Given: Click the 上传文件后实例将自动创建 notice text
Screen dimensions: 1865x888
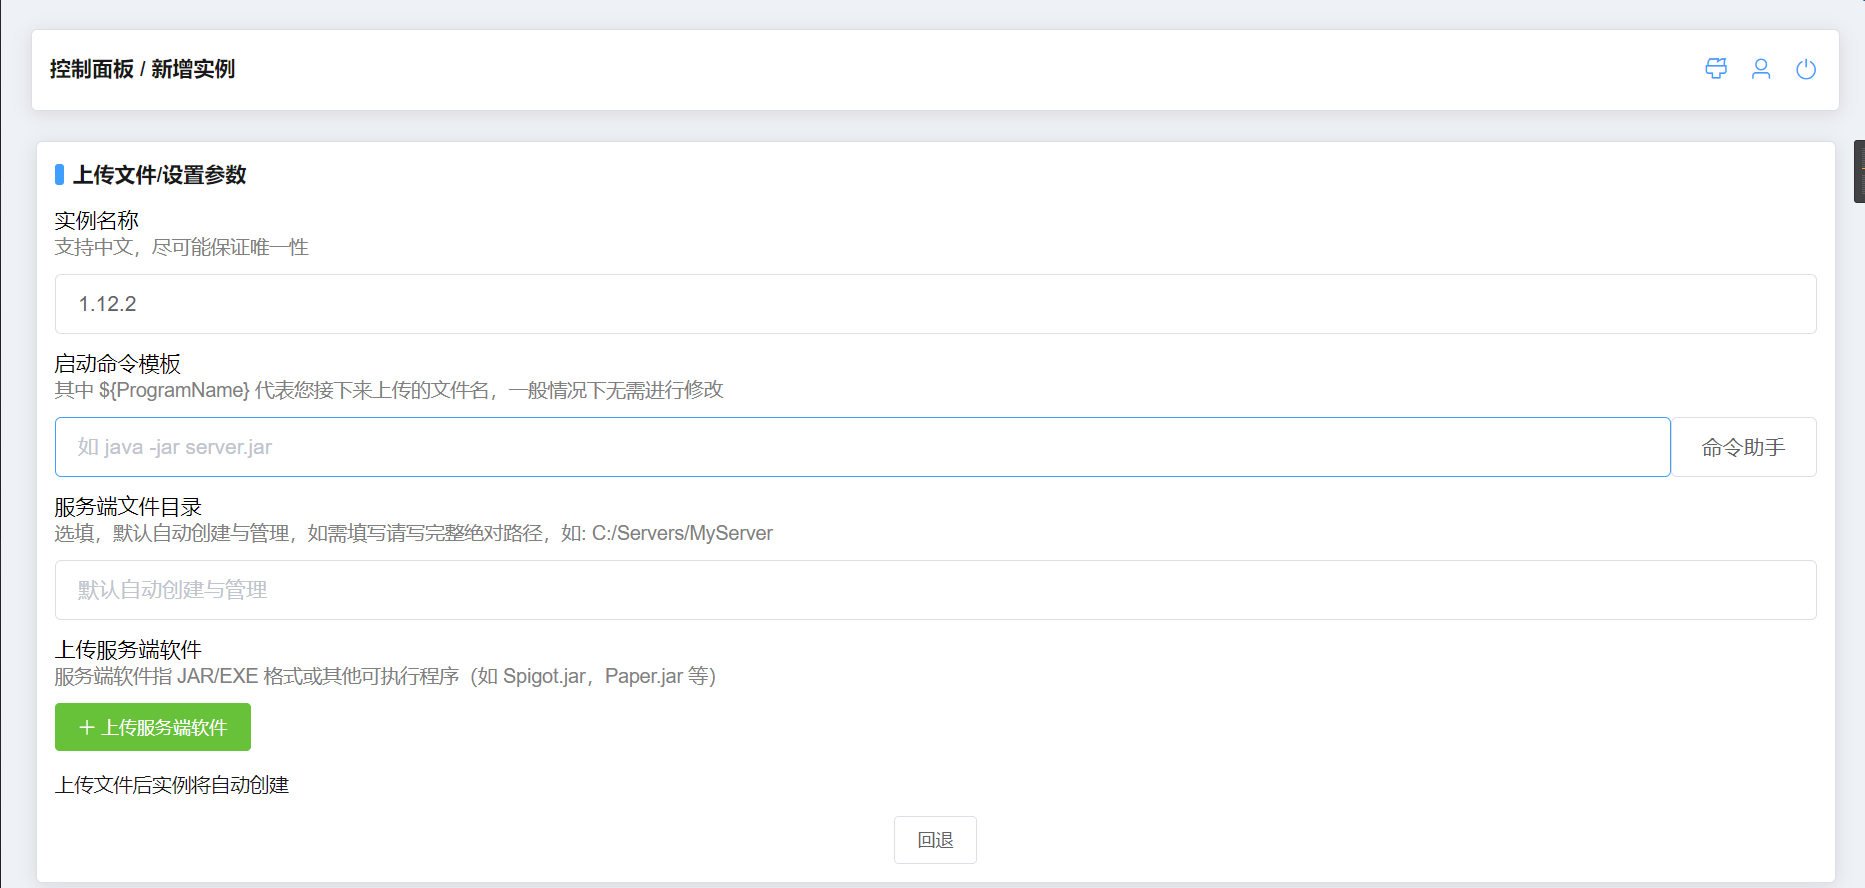Looking at the screenshot, I should pos(172,785).
